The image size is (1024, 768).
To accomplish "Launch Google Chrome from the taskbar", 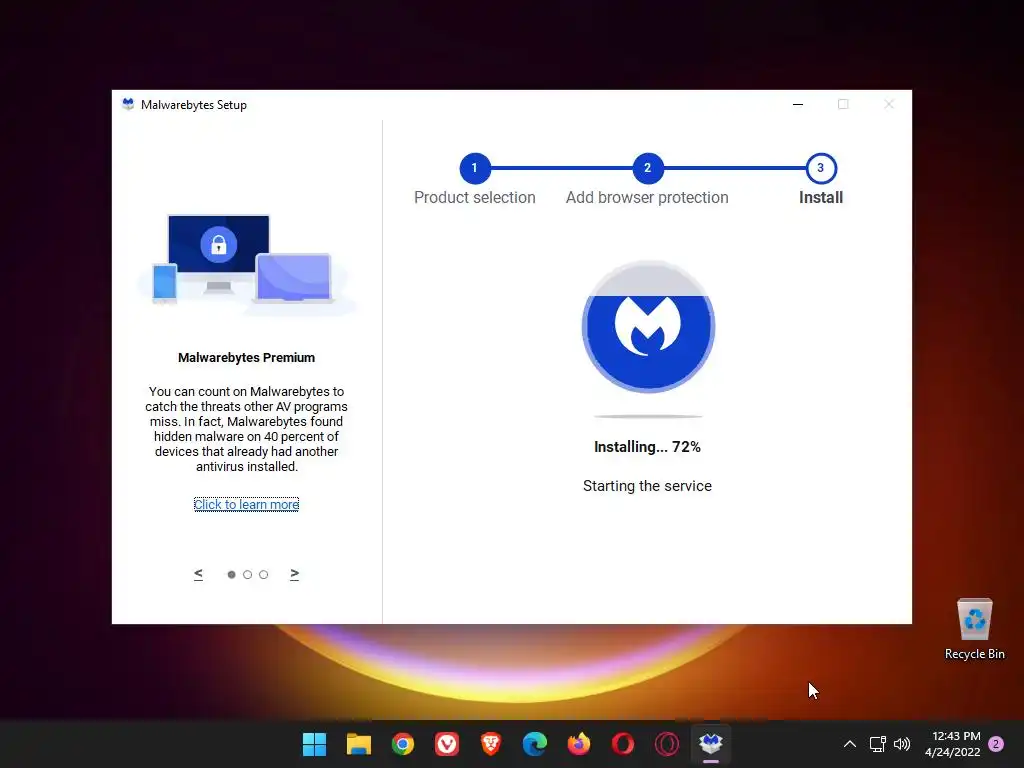I will 403,744.
